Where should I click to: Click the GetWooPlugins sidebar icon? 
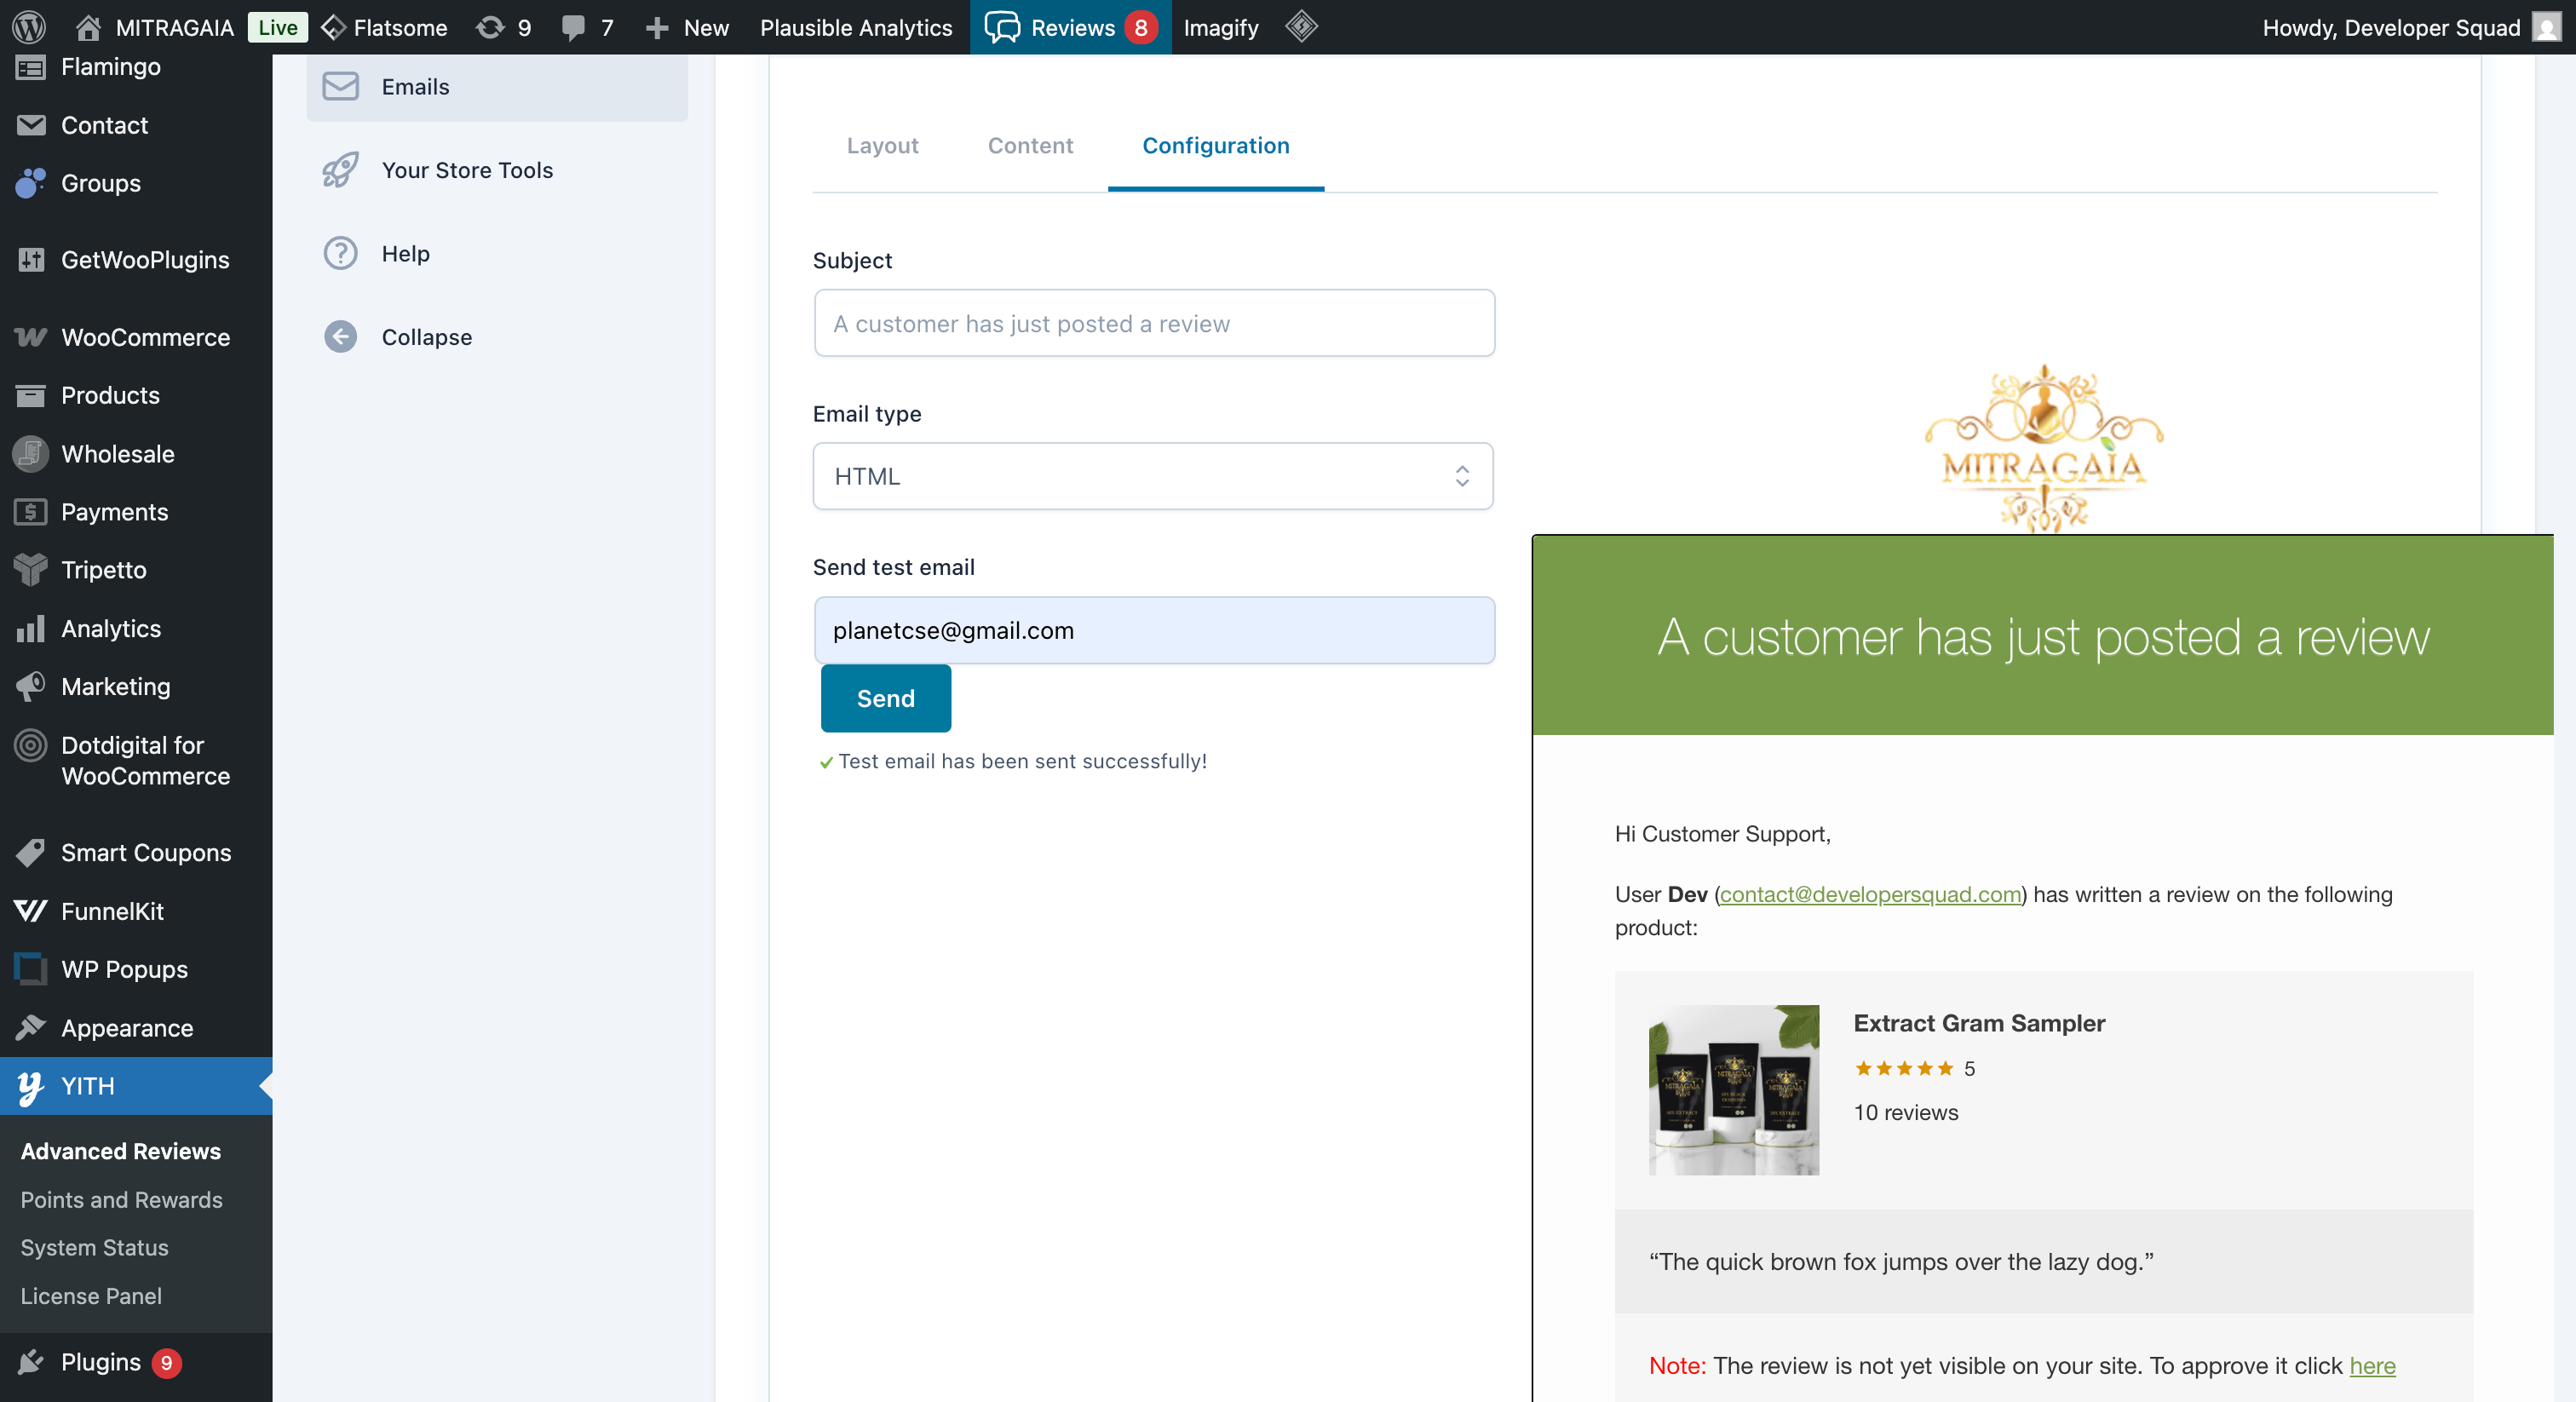(31, 260)
